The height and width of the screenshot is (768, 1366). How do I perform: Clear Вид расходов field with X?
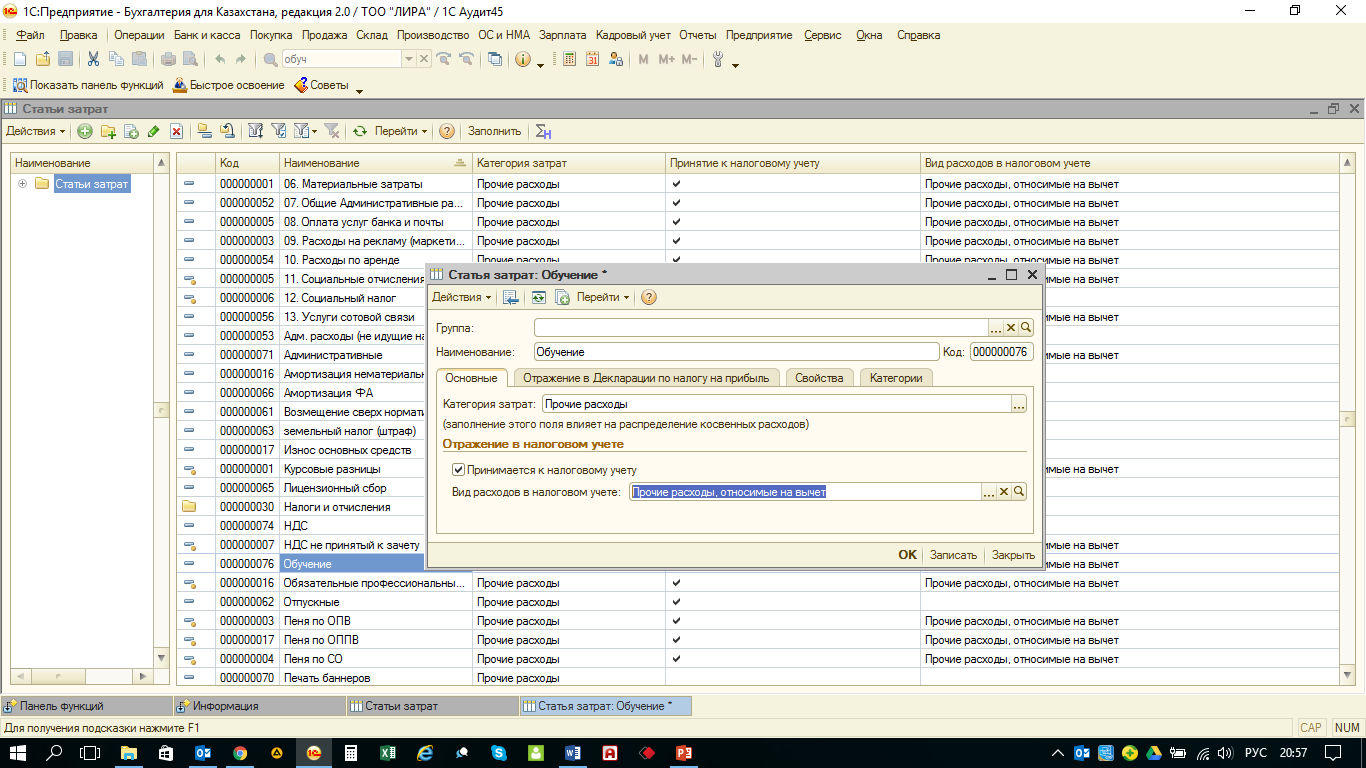(1004, 492)
